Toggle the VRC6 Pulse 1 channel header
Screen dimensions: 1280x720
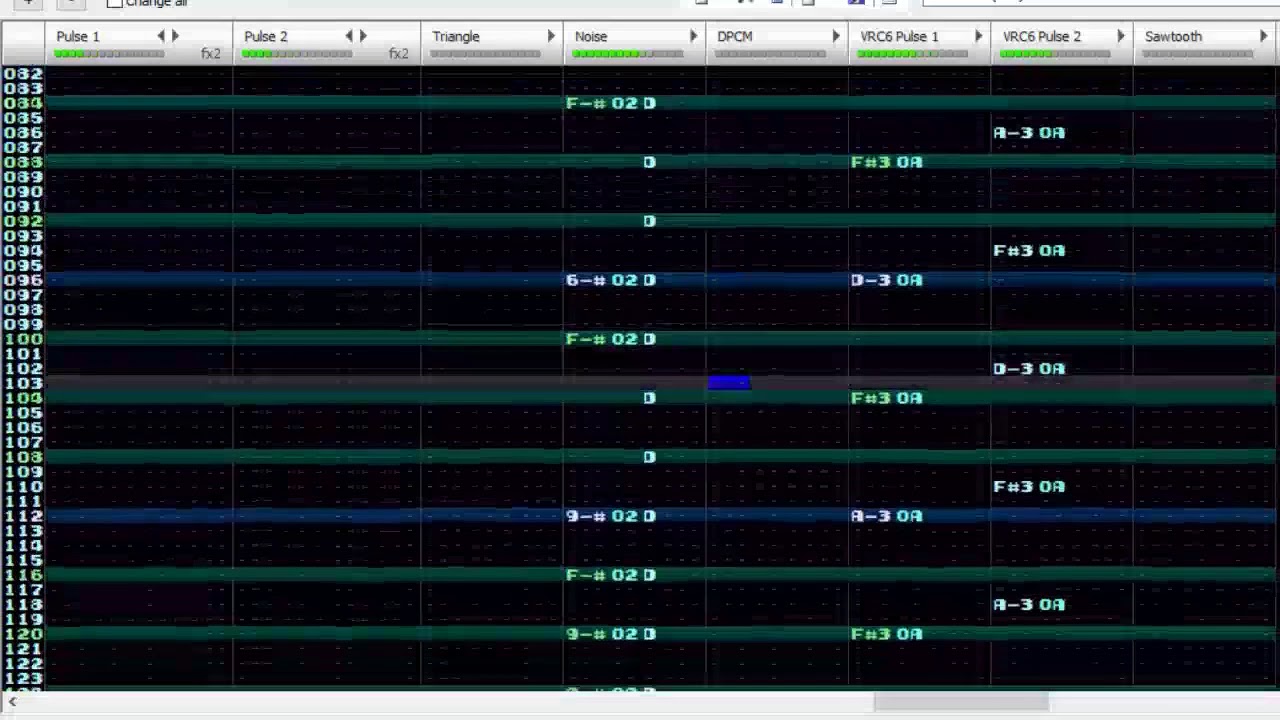click(x=900, y=36)
